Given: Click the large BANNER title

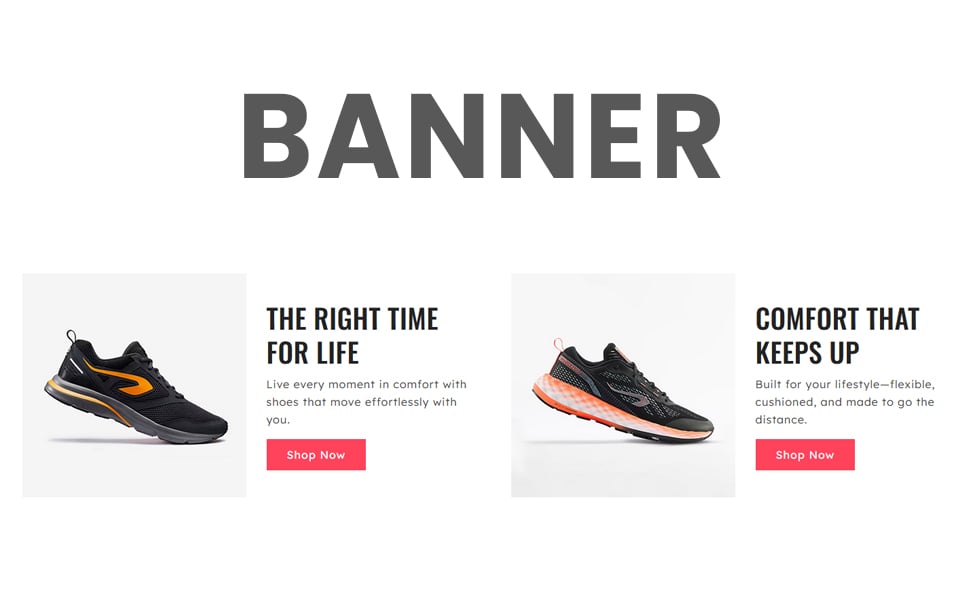Looking at the screenshot, I should click(482, 136).
